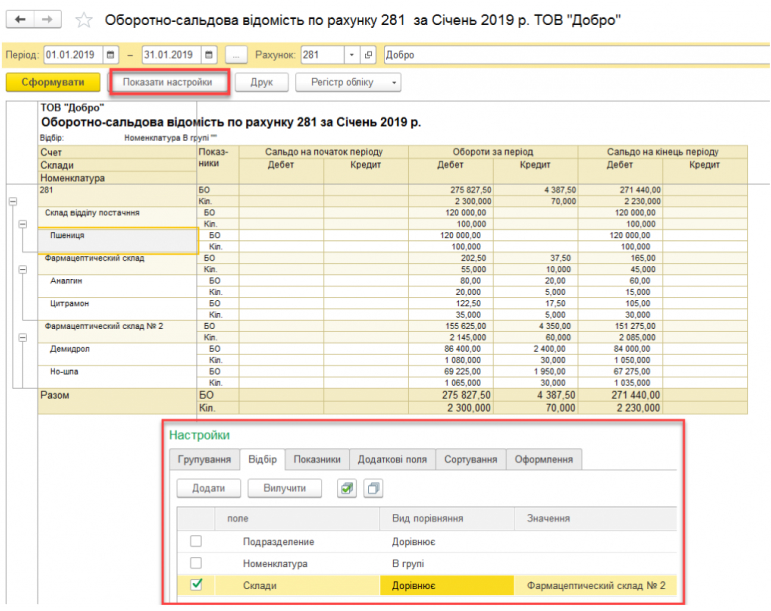The image size is (771, 611).
Task: Click the Друк button
Action: tap(262, 82)
